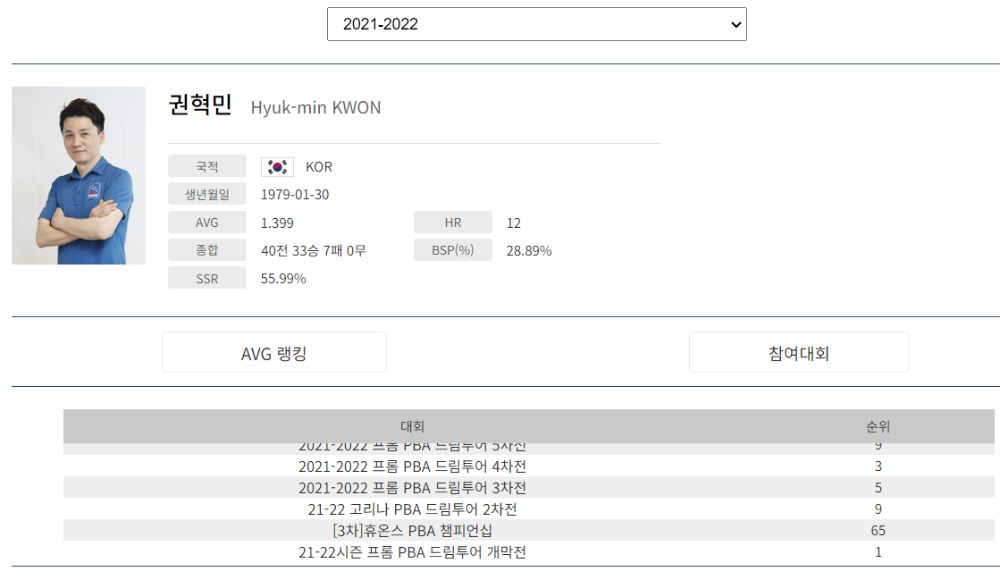This screenshot has height=578, width=1000.
Task: Click rank 5 for 3차전
Action: [x=878, y=487]
